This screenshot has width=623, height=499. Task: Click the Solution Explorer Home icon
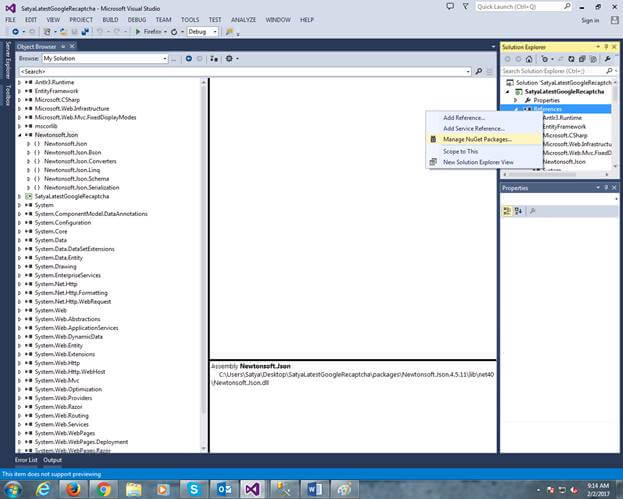coord(529,59)
